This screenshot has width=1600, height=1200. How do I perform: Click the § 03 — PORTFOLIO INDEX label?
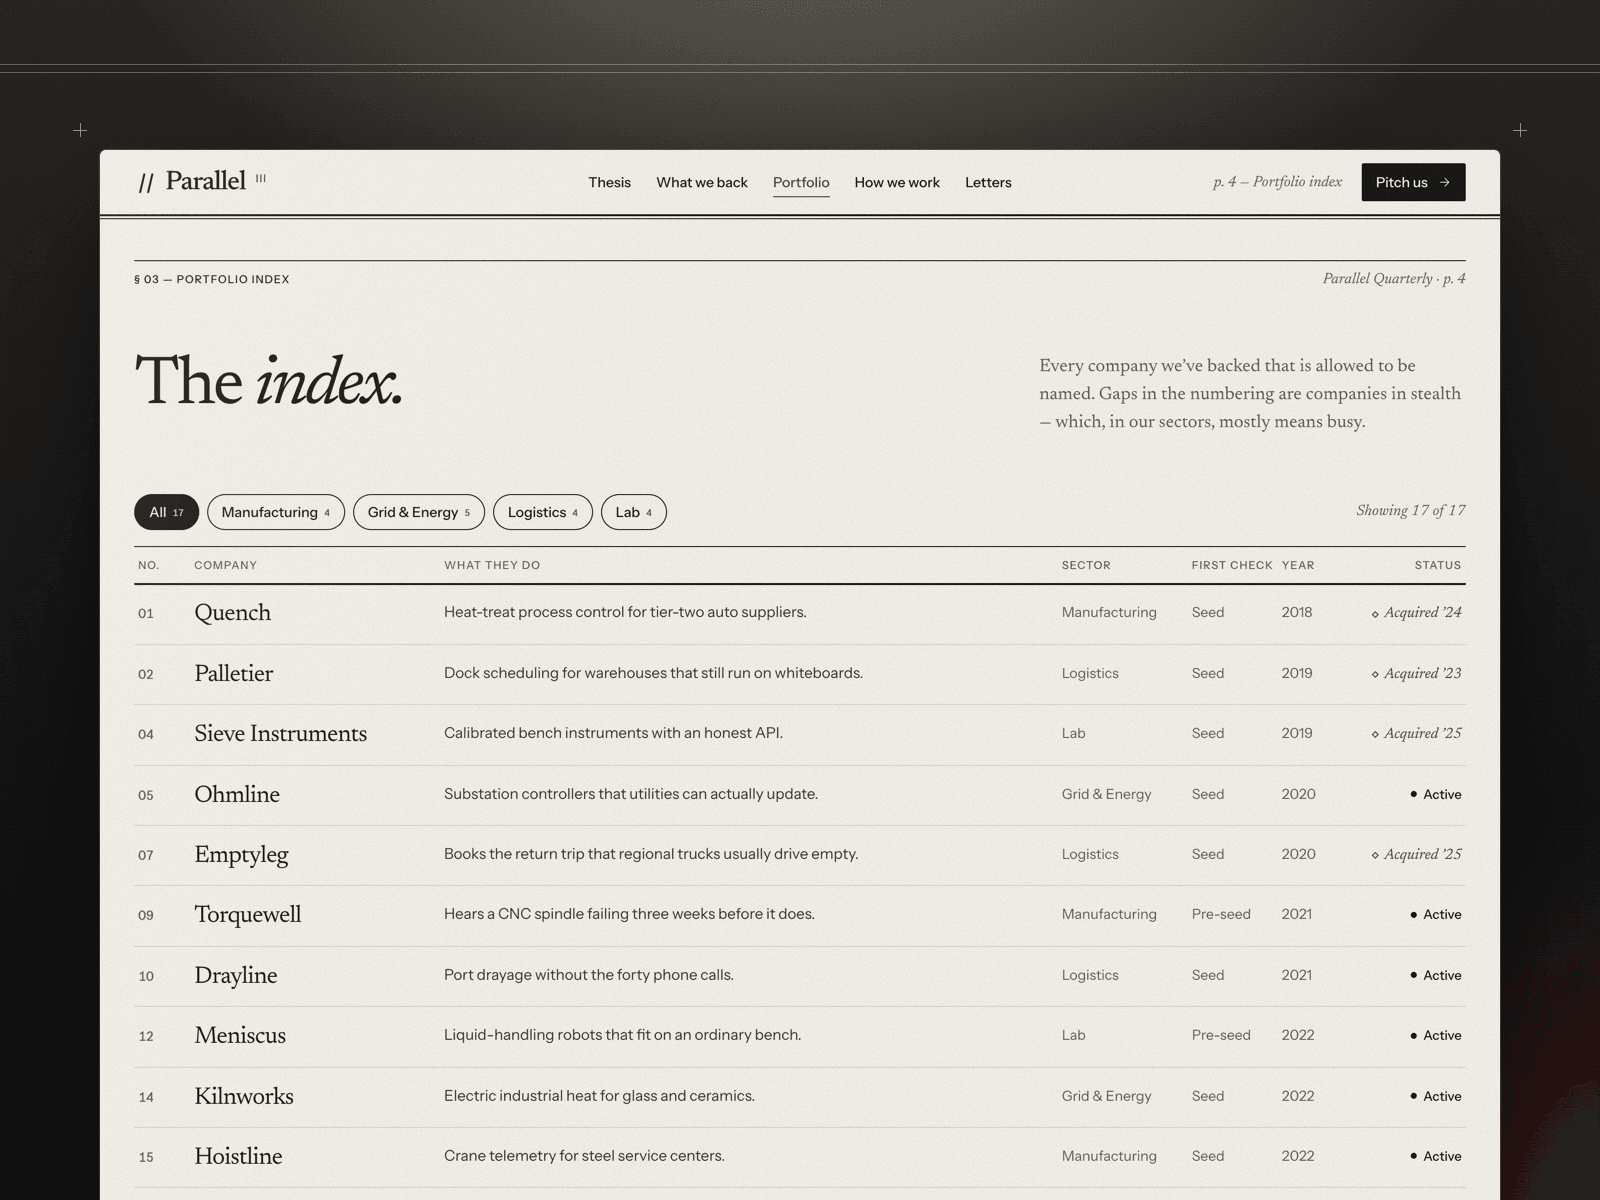[212, 279]
